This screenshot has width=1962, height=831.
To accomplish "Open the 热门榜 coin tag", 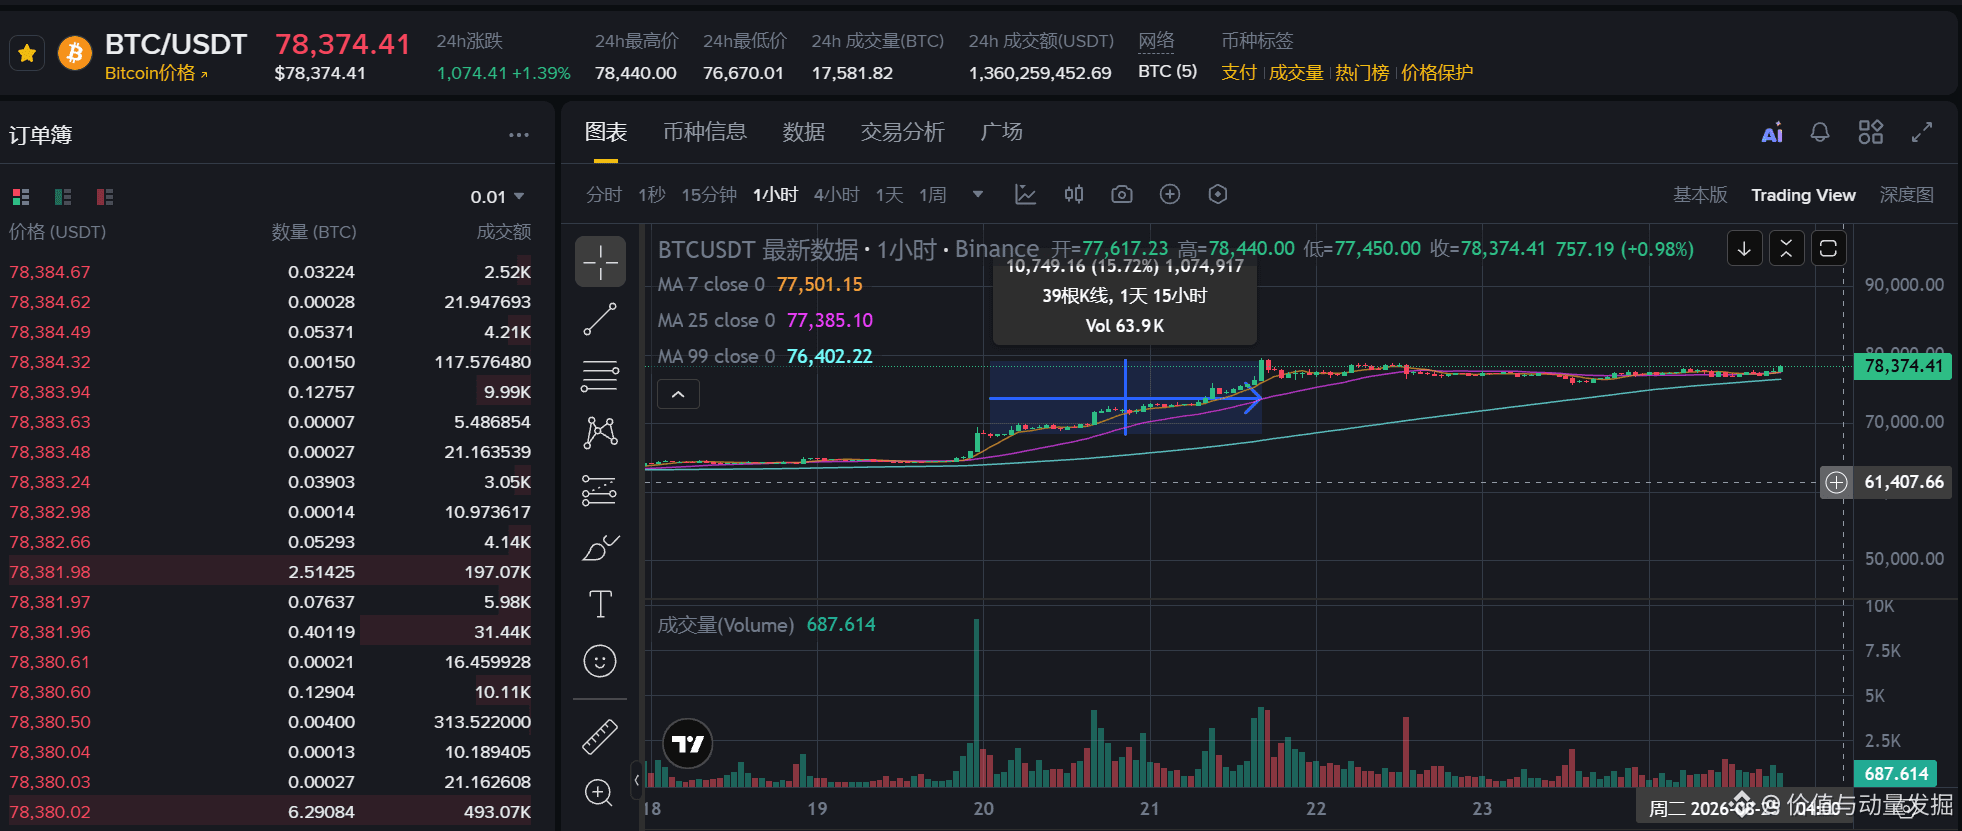I will pyautogui.click(x=1362, y=73).
